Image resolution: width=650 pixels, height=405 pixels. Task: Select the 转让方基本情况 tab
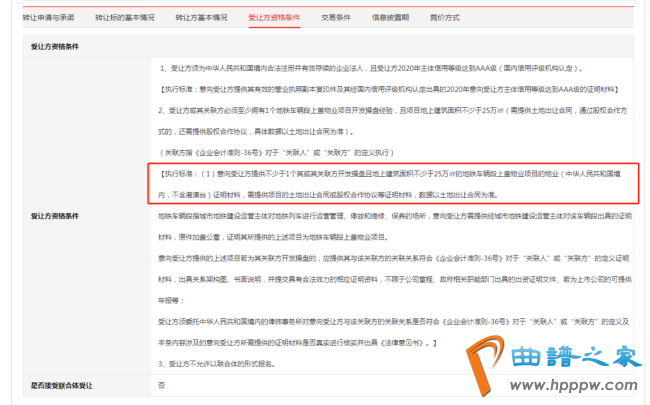(x=200, y=18)
